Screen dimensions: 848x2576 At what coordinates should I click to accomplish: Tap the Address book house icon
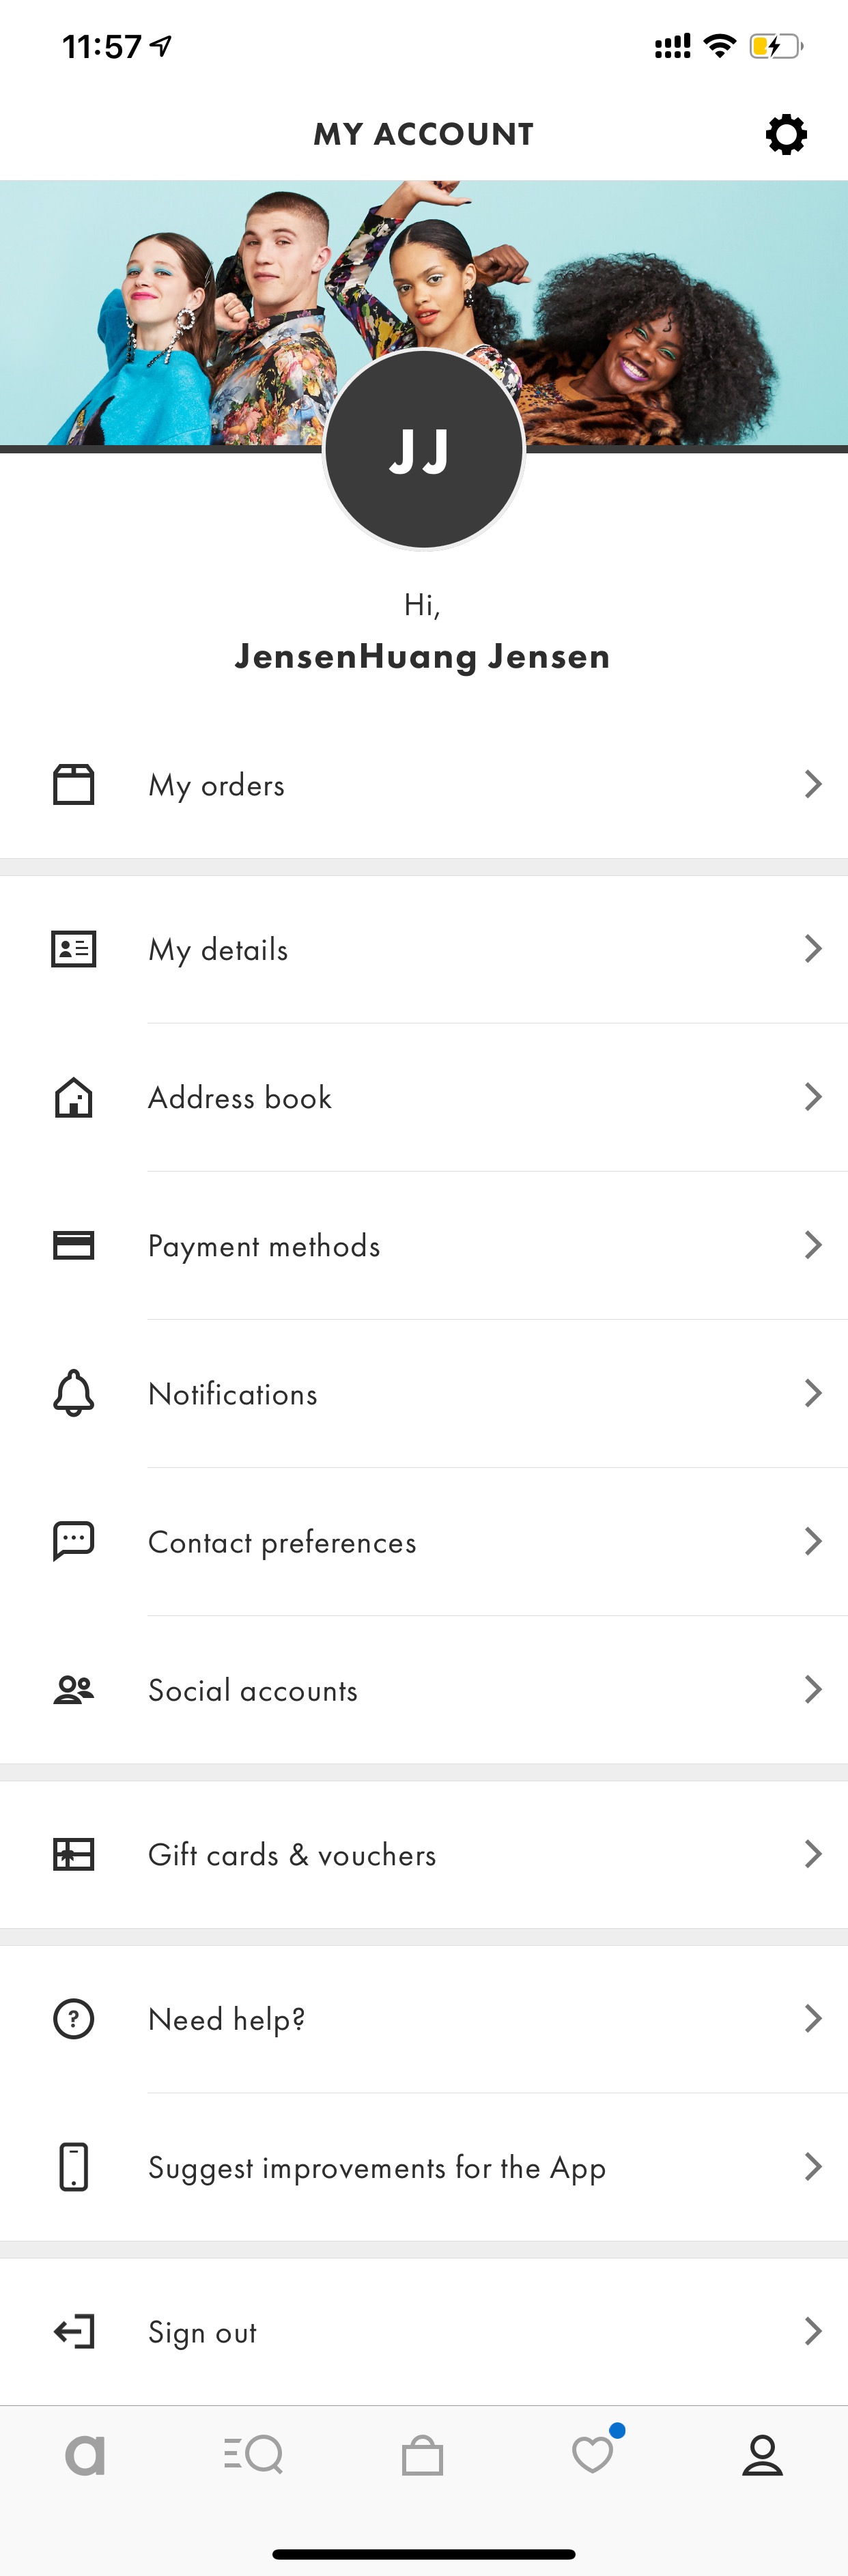click(73, 1097)
